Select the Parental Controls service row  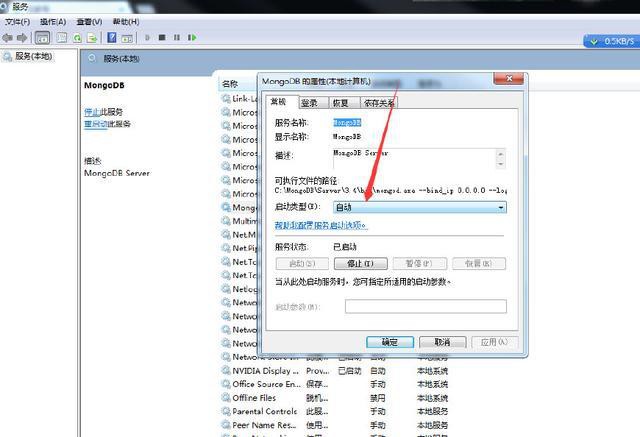pyautogui.click(x=335, y=411)
